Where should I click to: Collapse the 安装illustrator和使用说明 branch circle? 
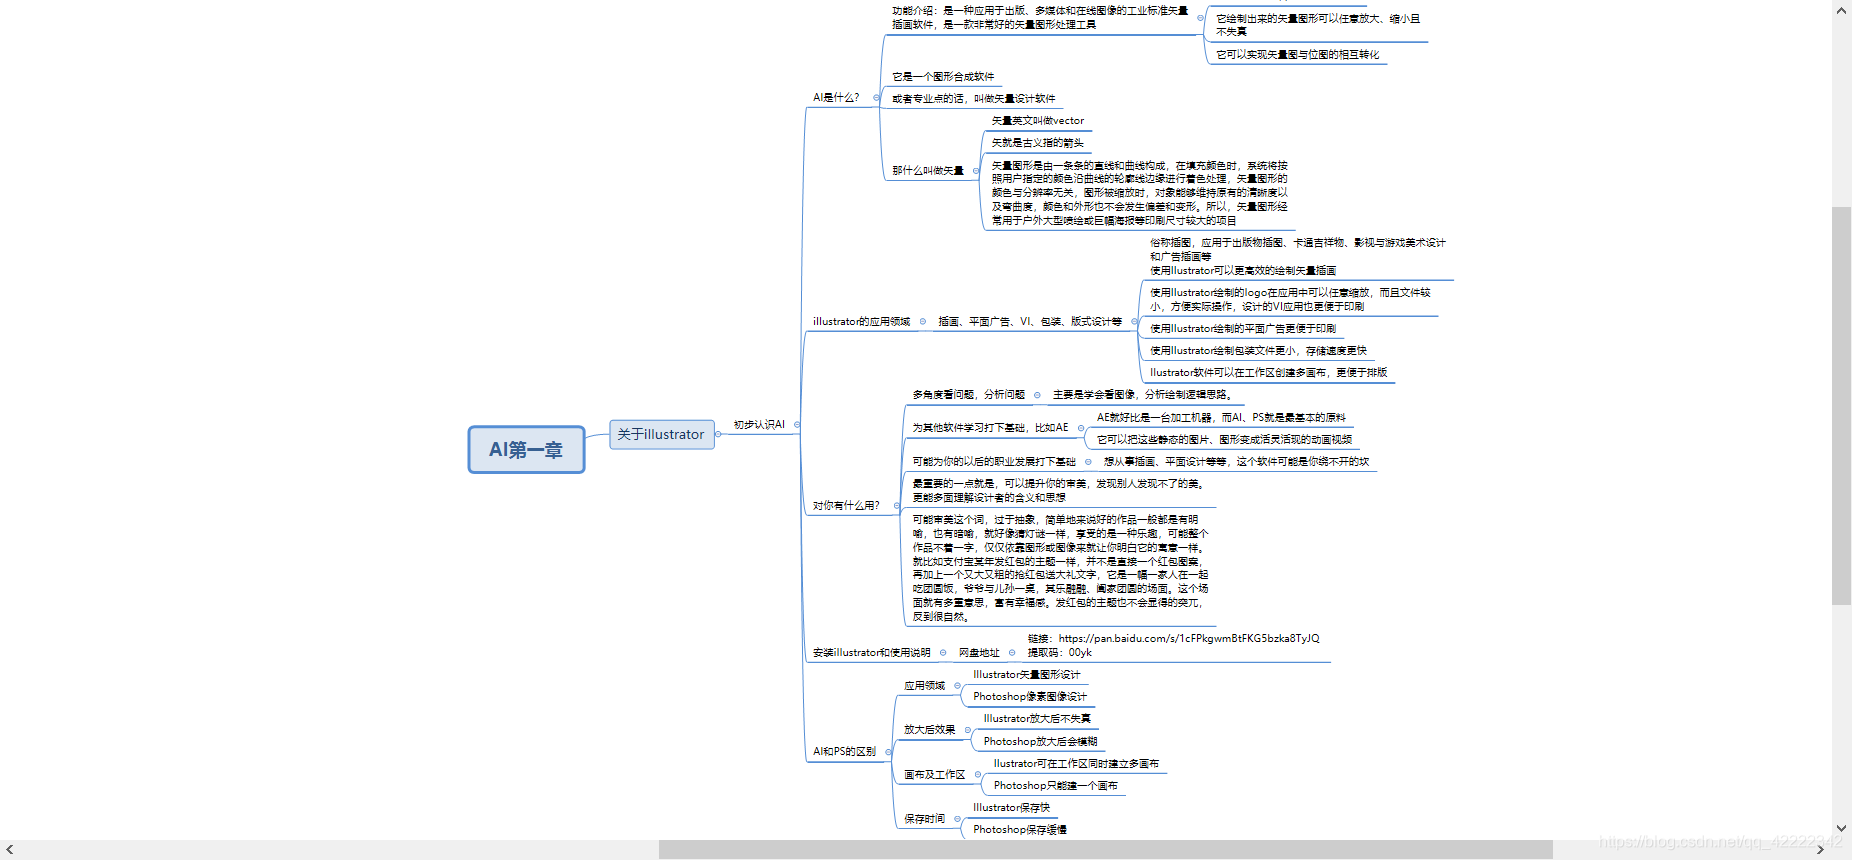943,653
